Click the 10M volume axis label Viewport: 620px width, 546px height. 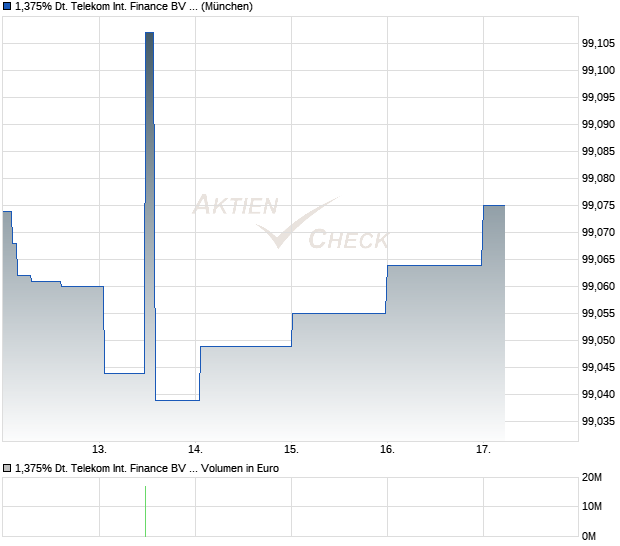coord(592,506)
